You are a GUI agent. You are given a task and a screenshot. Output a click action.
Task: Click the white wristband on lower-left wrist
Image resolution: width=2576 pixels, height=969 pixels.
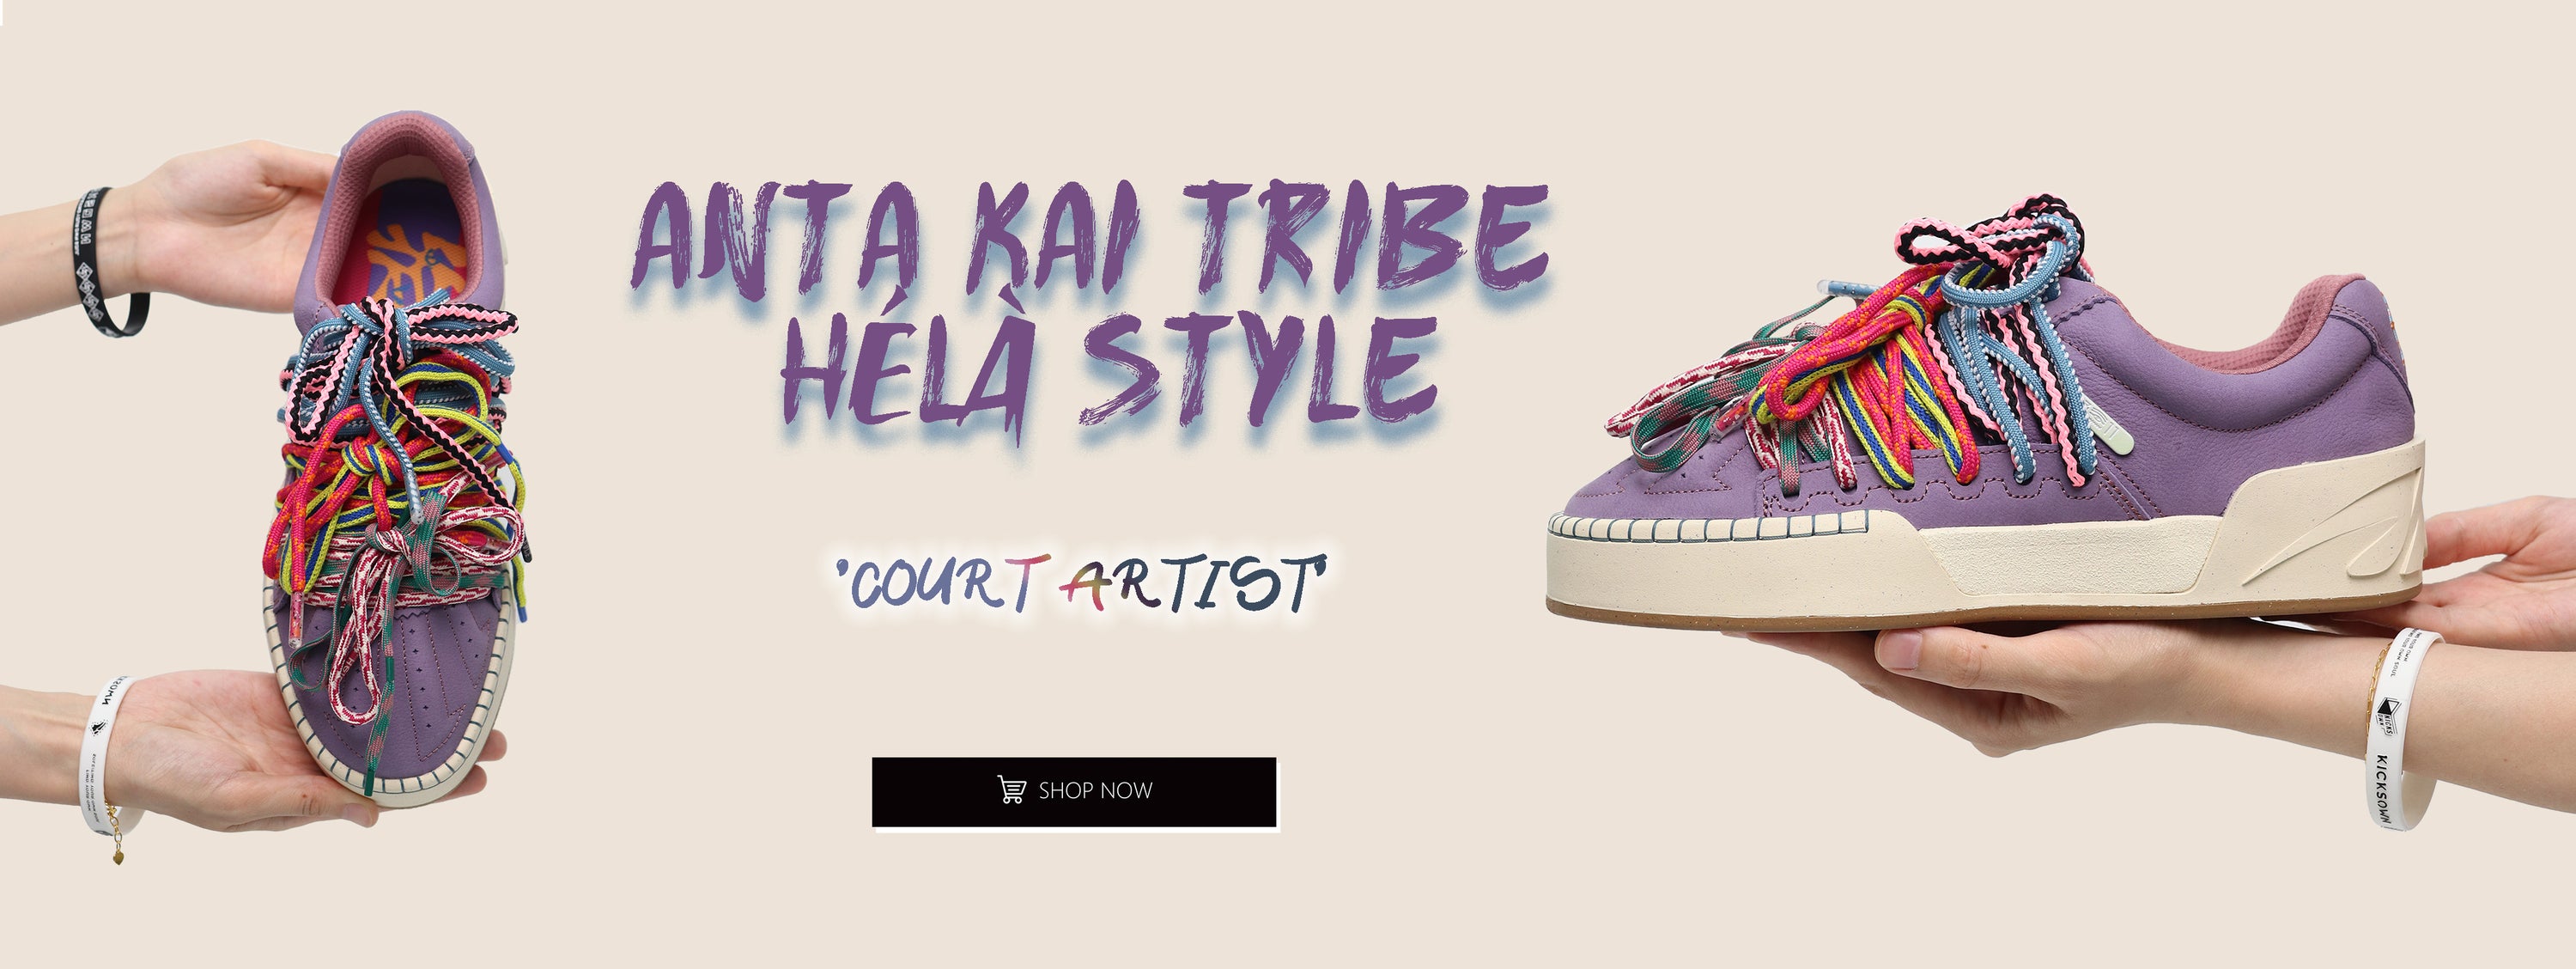click(x=106, y=753)
